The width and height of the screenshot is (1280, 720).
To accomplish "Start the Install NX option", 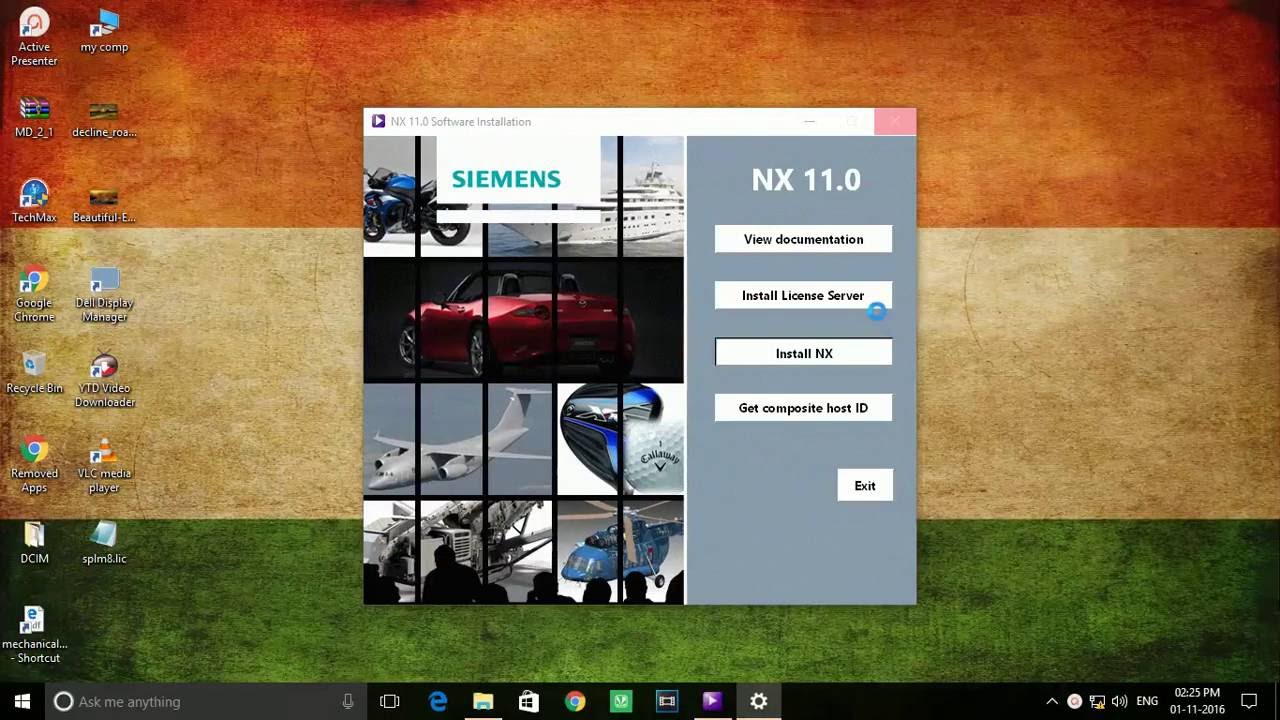I will coord(803,352).
